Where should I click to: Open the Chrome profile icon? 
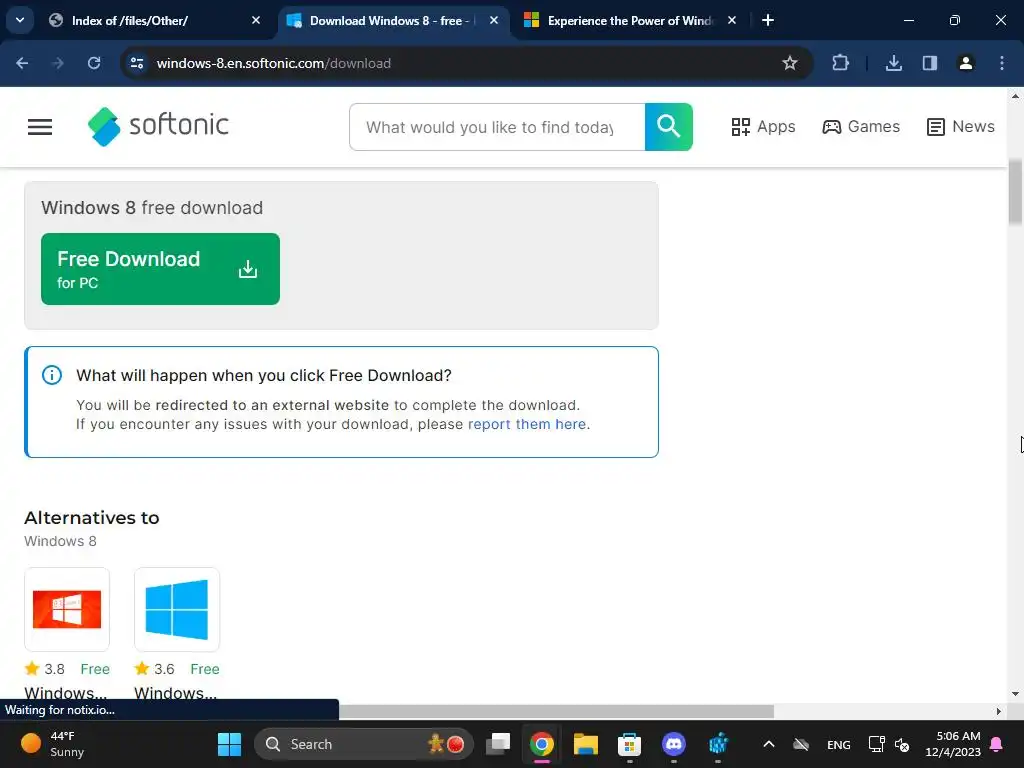click(x=965, y=63)
